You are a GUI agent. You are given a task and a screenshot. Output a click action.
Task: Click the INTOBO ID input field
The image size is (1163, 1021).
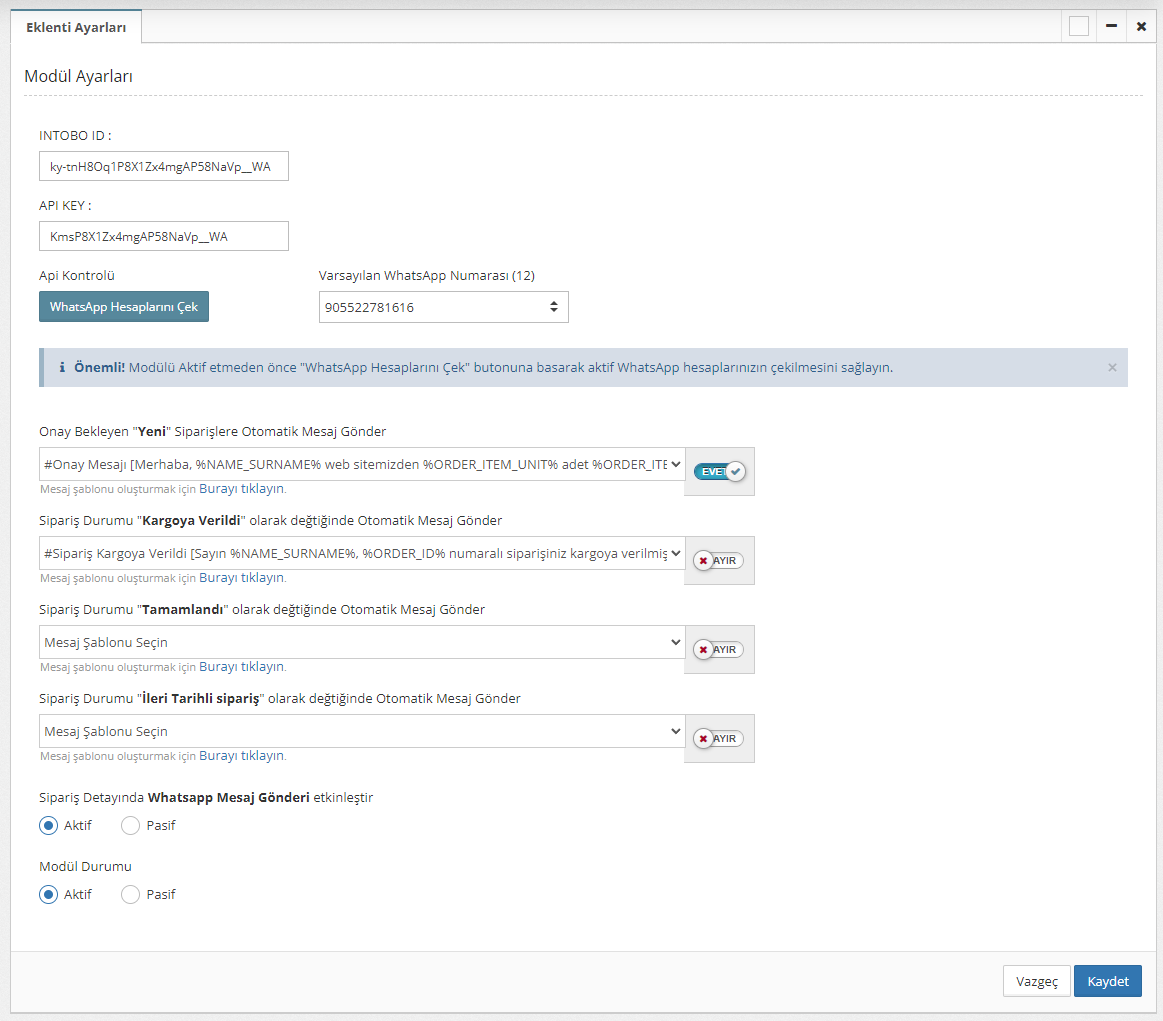click(x=163, y=166)
